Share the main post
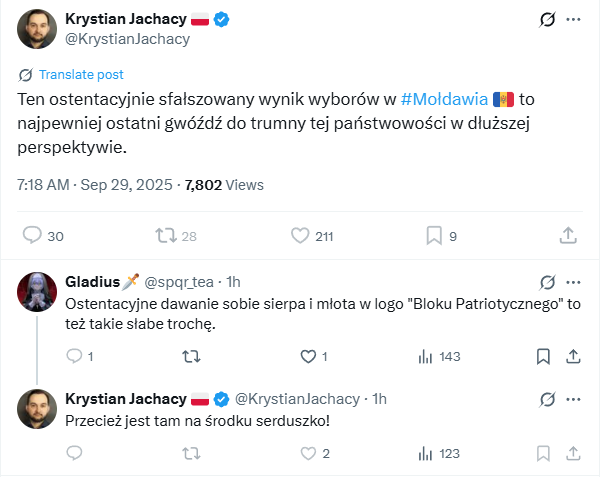Screen dimensions: 600x477 pos(568,236)
